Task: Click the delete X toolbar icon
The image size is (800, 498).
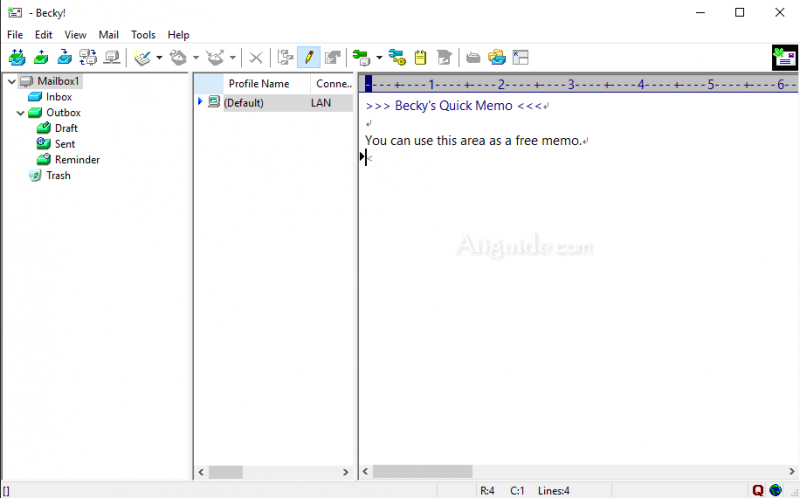Action: 256,58
